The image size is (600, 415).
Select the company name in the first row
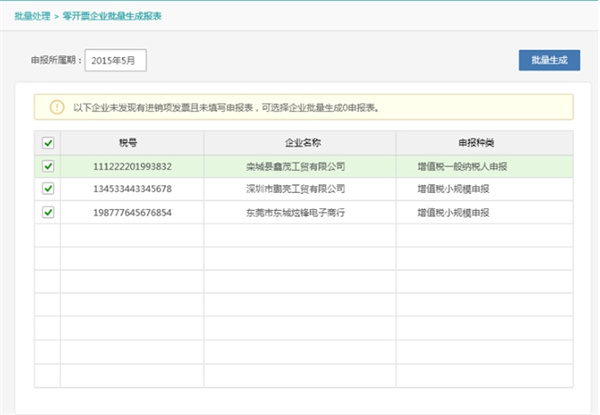pyautogui.click(x=295, y=166)
